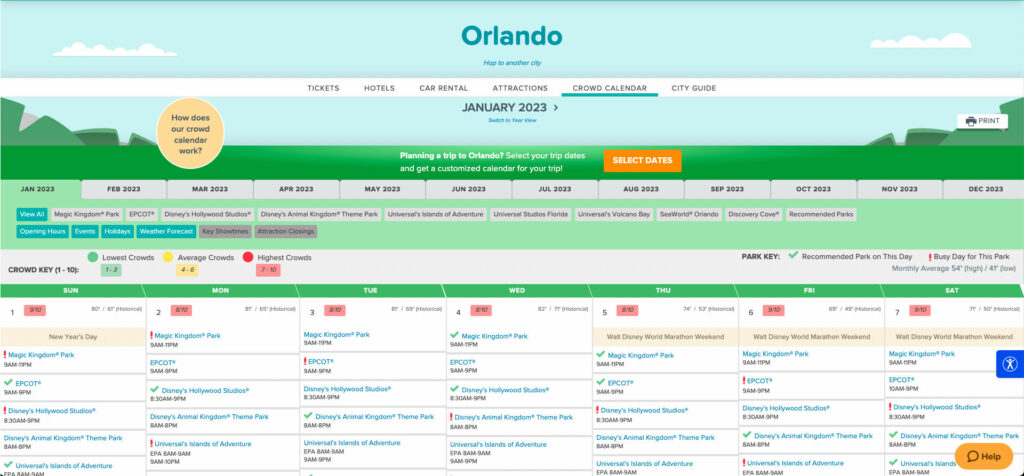The width and height of the screenshot is (1024, 476).
Task: Open the Tickets menu
Action: pos(323,88)
